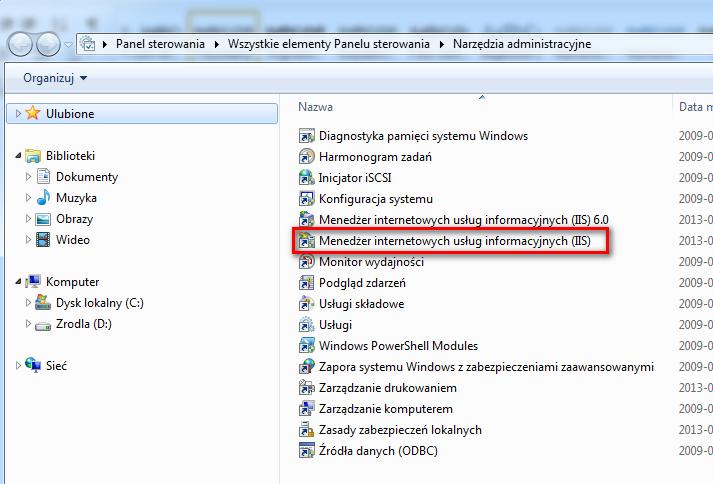
Task: Collapse the Komputer tree node
Action: click(x=18, y=282)
